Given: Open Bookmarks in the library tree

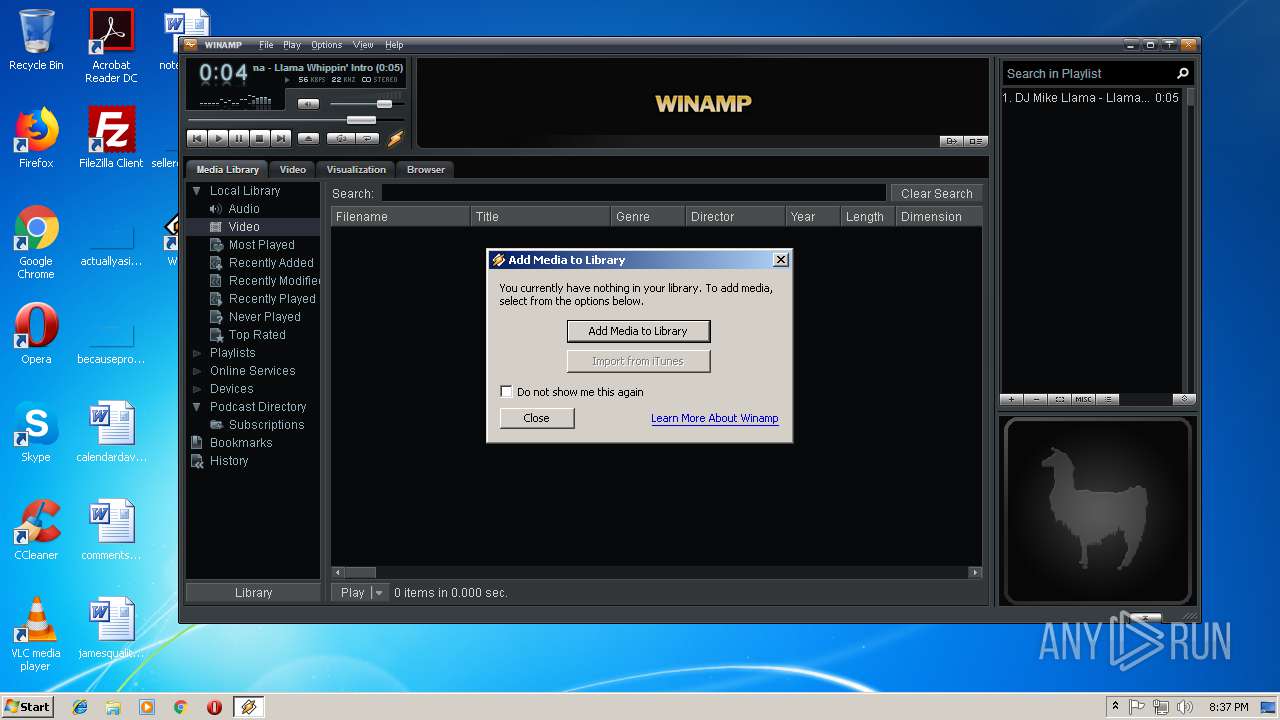Looking at the screenshot, I should pos(241,443).
